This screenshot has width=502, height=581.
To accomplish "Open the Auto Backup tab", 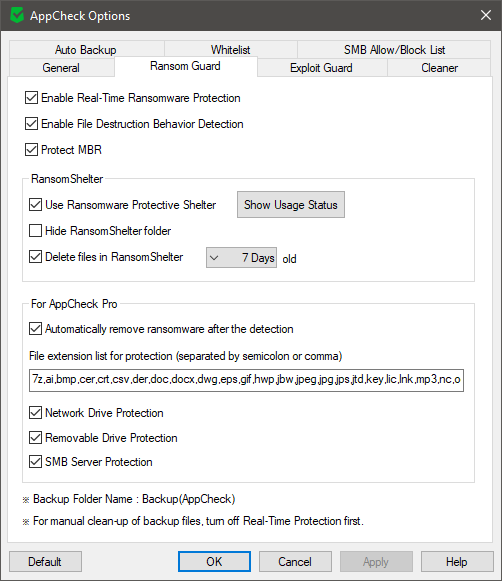I will 86,50.
